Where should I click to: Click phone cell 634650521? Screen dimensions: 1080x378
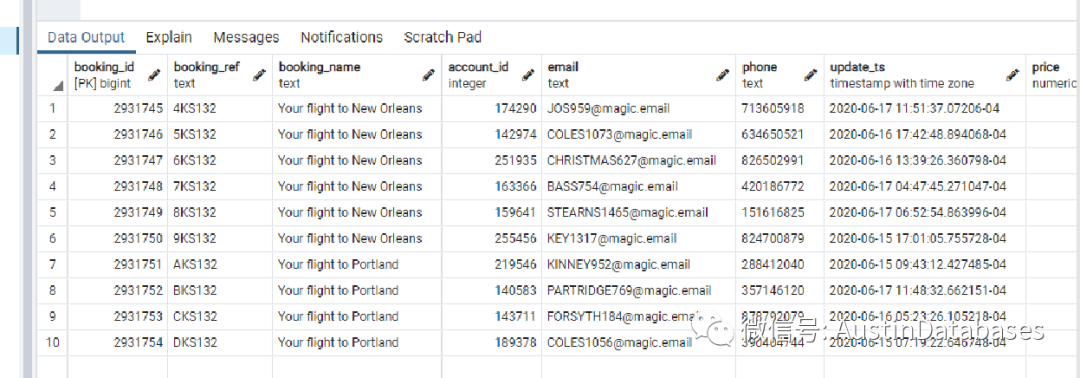(780, 134)
